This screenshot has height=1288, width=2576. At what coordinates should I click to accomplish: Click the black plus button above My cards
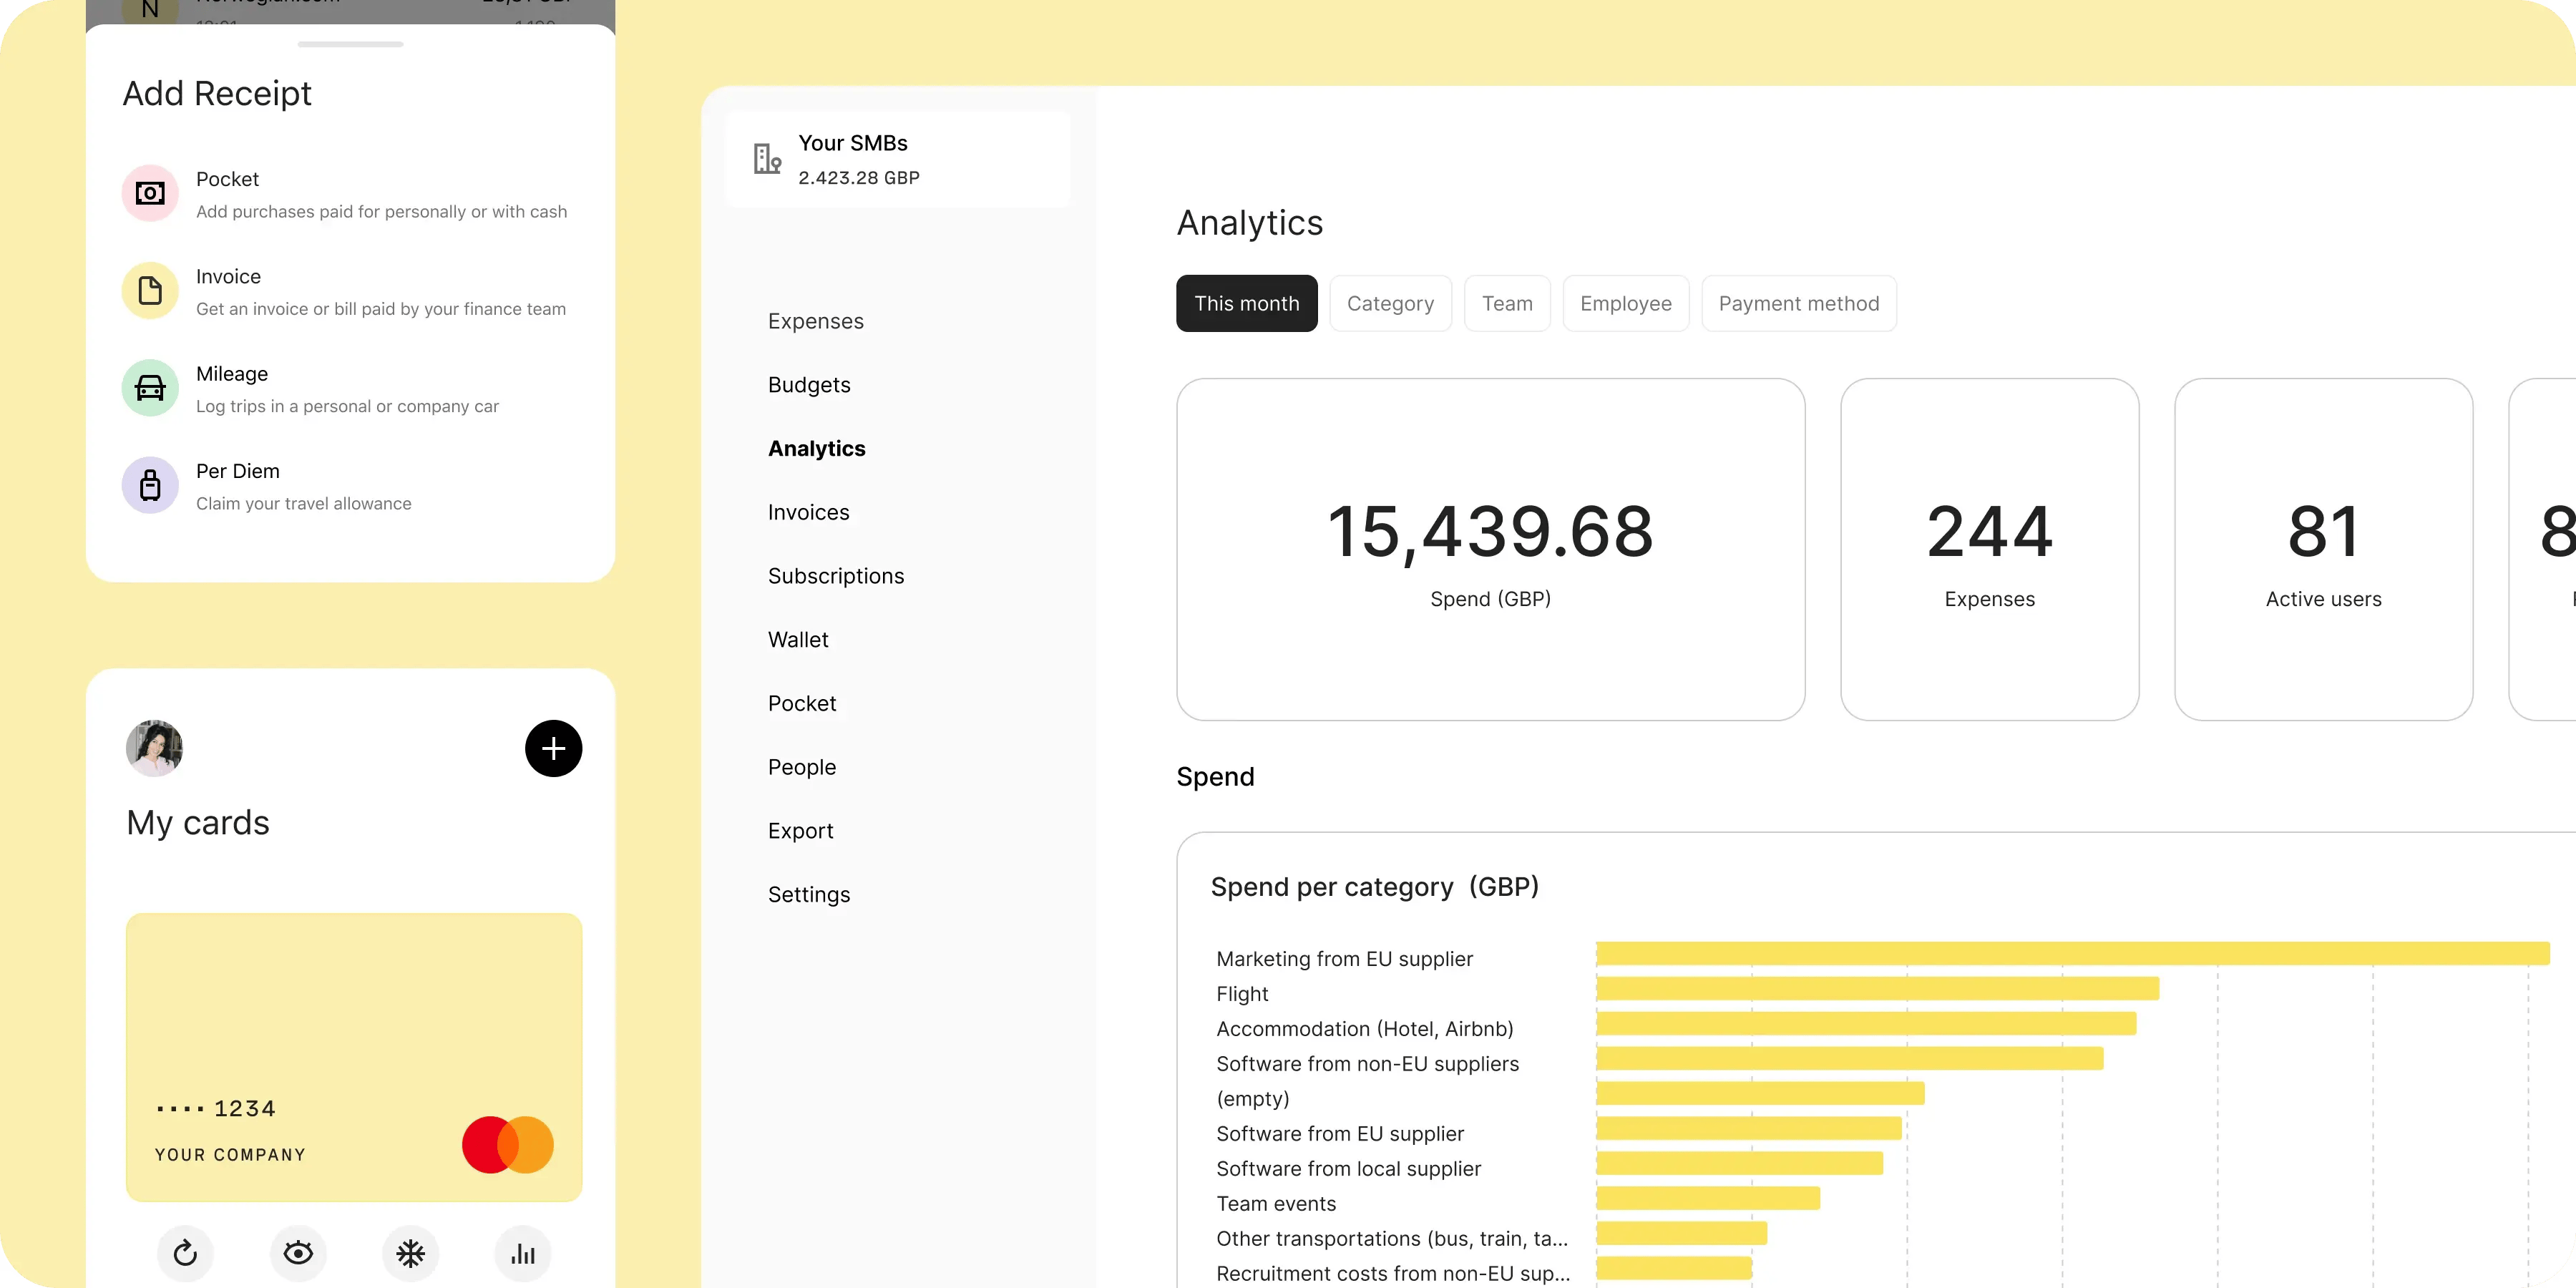[553, 748]
